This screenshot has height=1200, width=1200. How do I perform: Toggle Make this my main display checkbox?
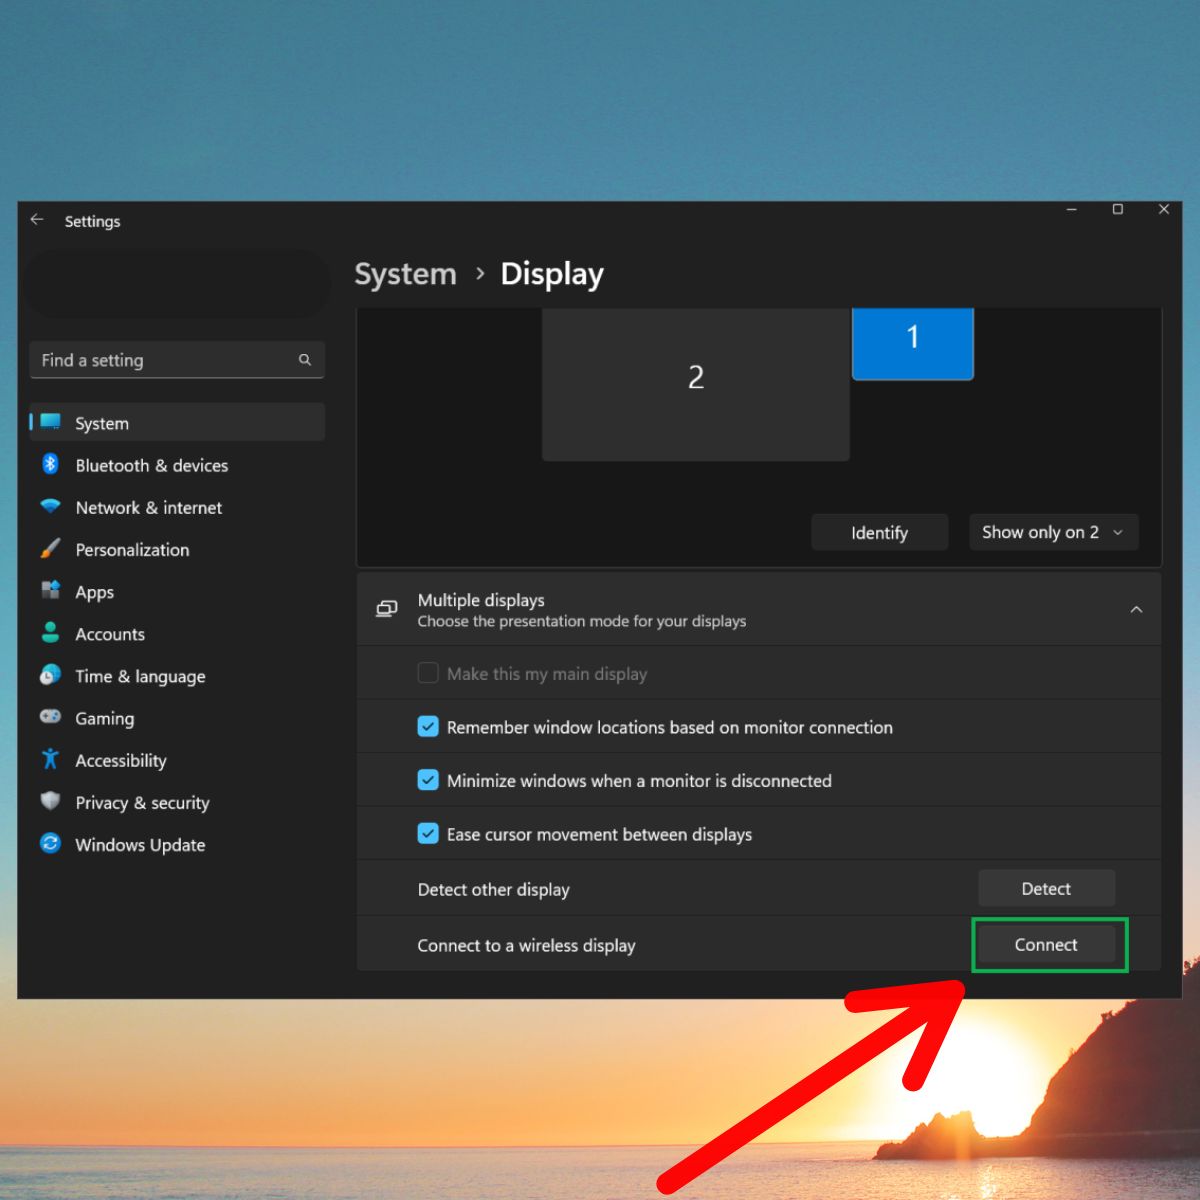[428, 673]
